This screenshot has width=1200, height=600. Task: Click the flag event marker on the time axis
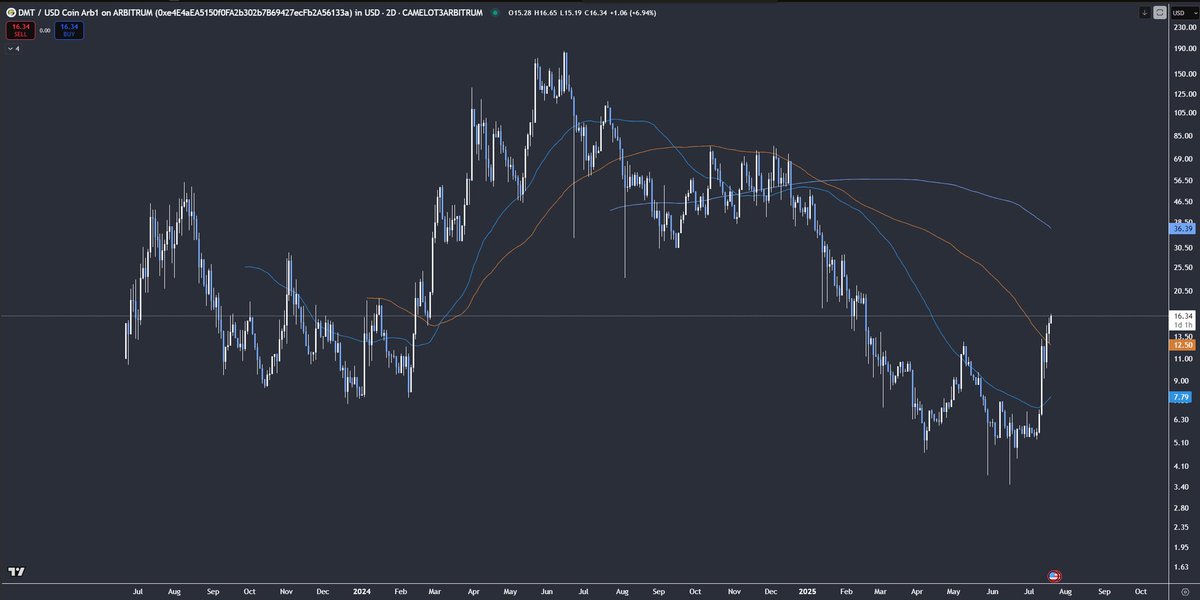1053,577
